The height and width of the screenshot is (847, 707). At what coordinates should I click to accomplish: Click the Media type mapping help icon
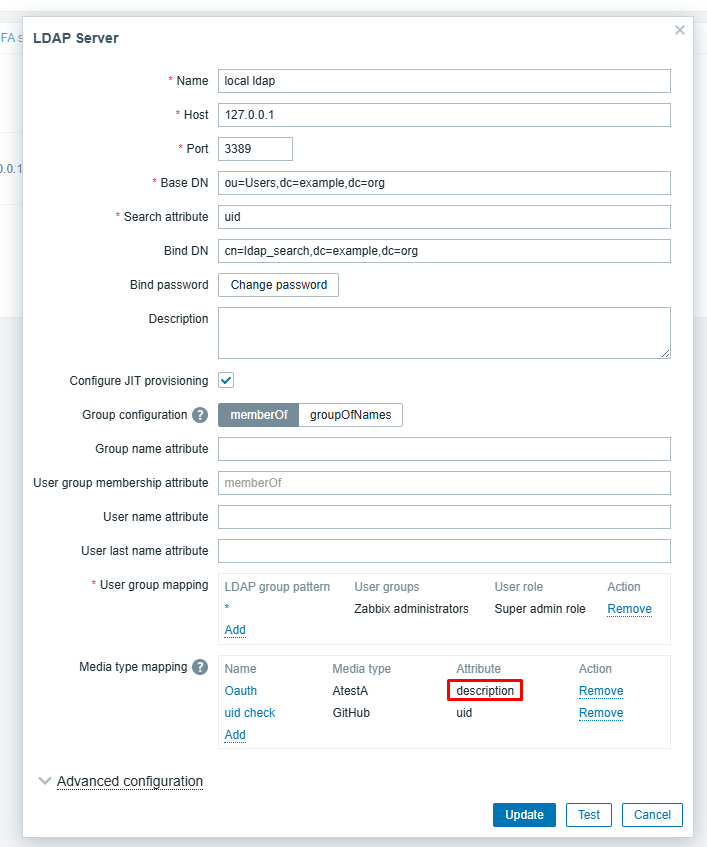click(200, 667)
